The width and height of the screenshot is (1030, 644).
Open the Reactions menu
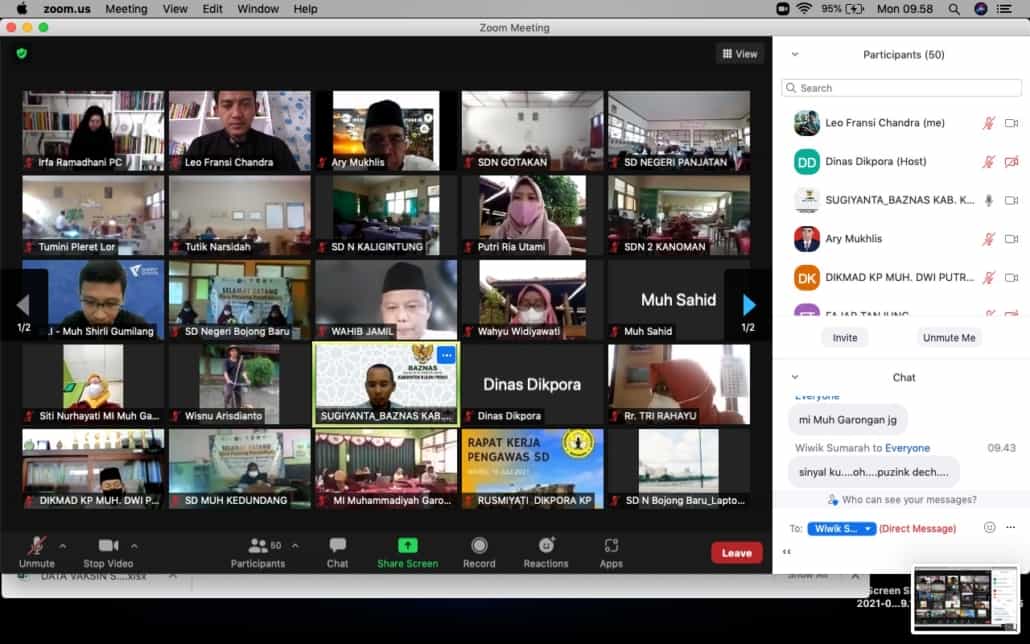point(546,553)
